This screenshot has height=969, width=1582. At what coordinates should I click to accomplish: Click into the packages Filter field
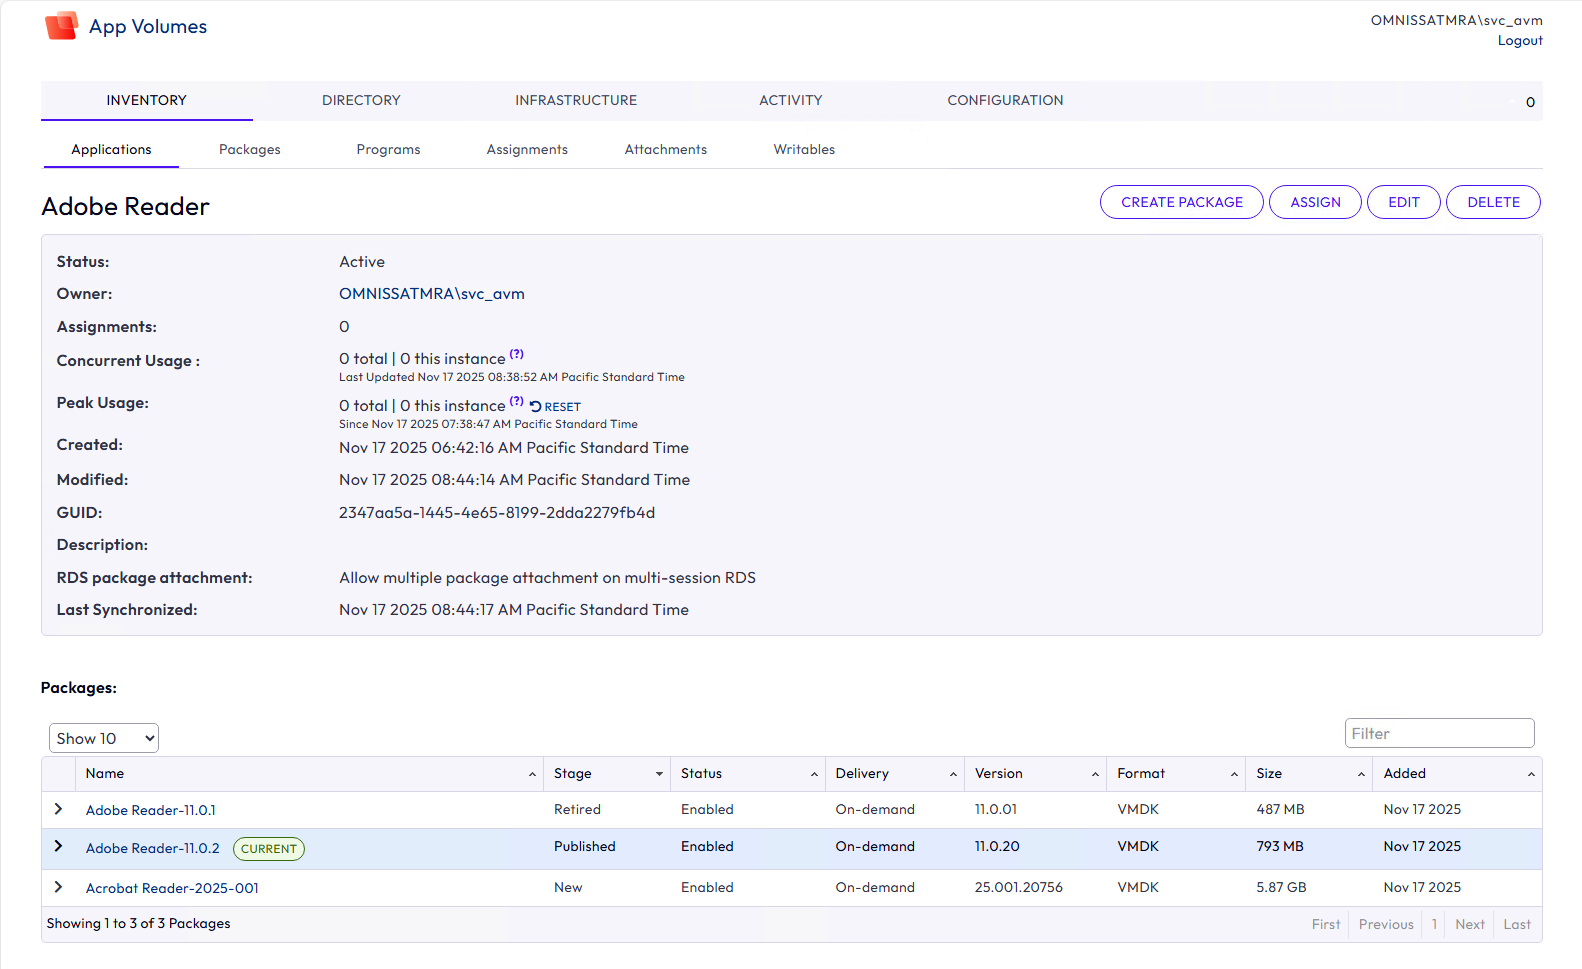tap(1438, 733)
